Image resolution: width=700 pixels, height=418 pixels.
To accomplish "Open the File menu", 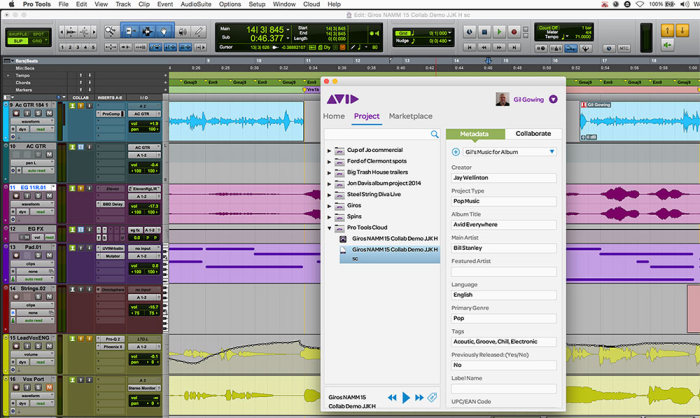I will (x=63, y=4).
